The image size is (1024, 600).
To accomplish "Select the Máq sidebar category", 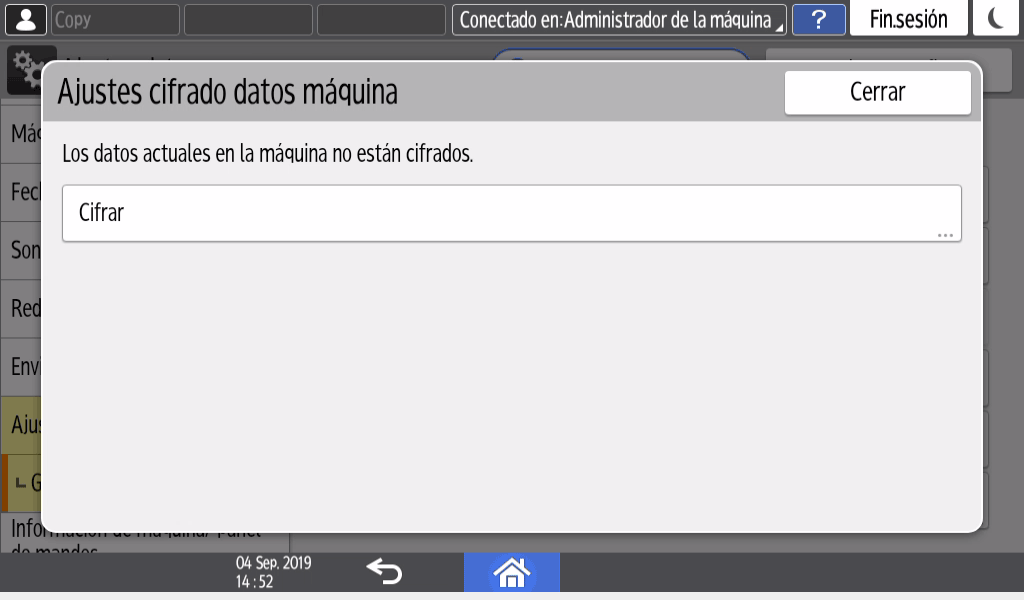I will point(24,132).
